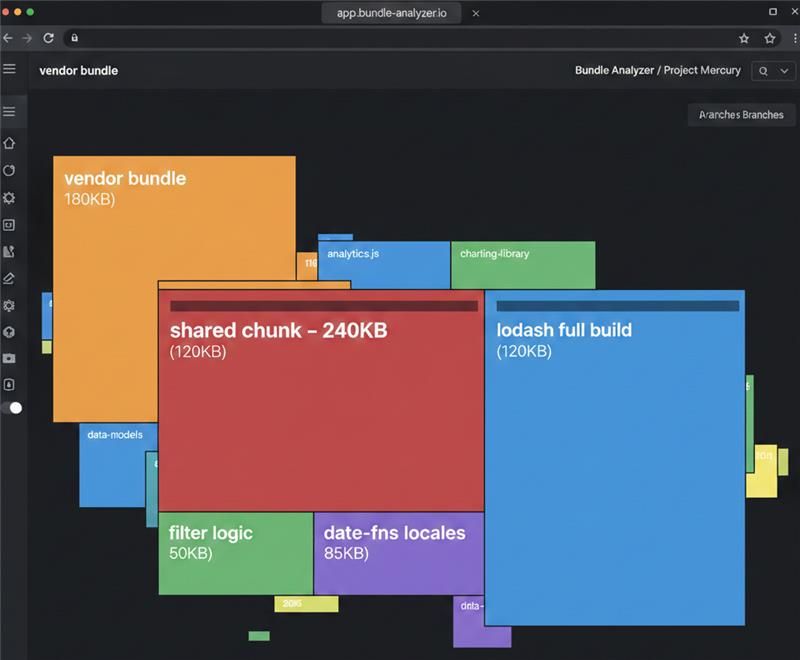The width and height of the screenshot is (800, 660).
Task: Click the Project Mercury breadcrumb link
Action: pyautogui.click(x=705, y=71)
